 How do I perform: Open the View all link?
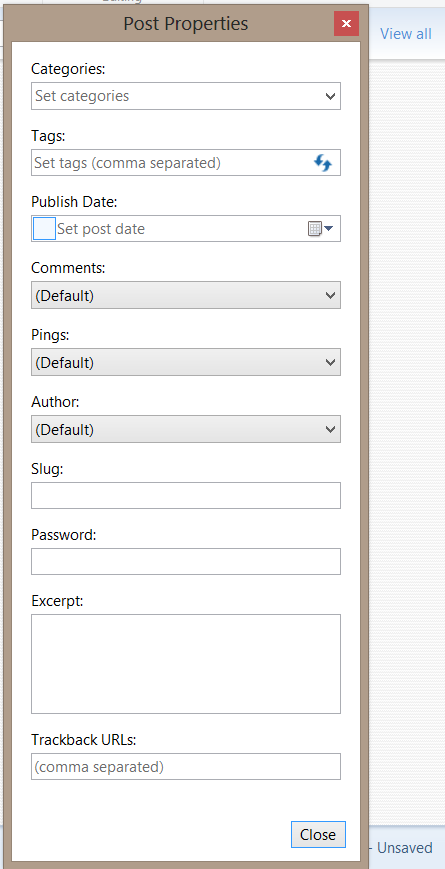point(406,34)
